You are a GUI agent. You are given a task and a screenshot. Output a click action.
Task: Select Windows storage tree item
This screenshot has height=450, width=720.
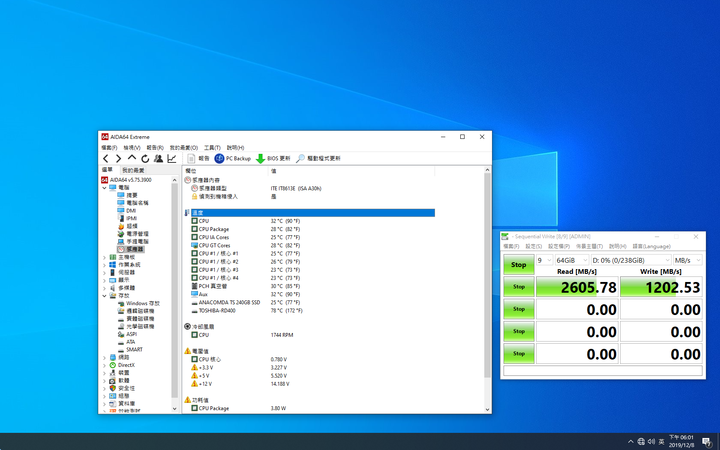pyautogui.click(x=139, y=304)
